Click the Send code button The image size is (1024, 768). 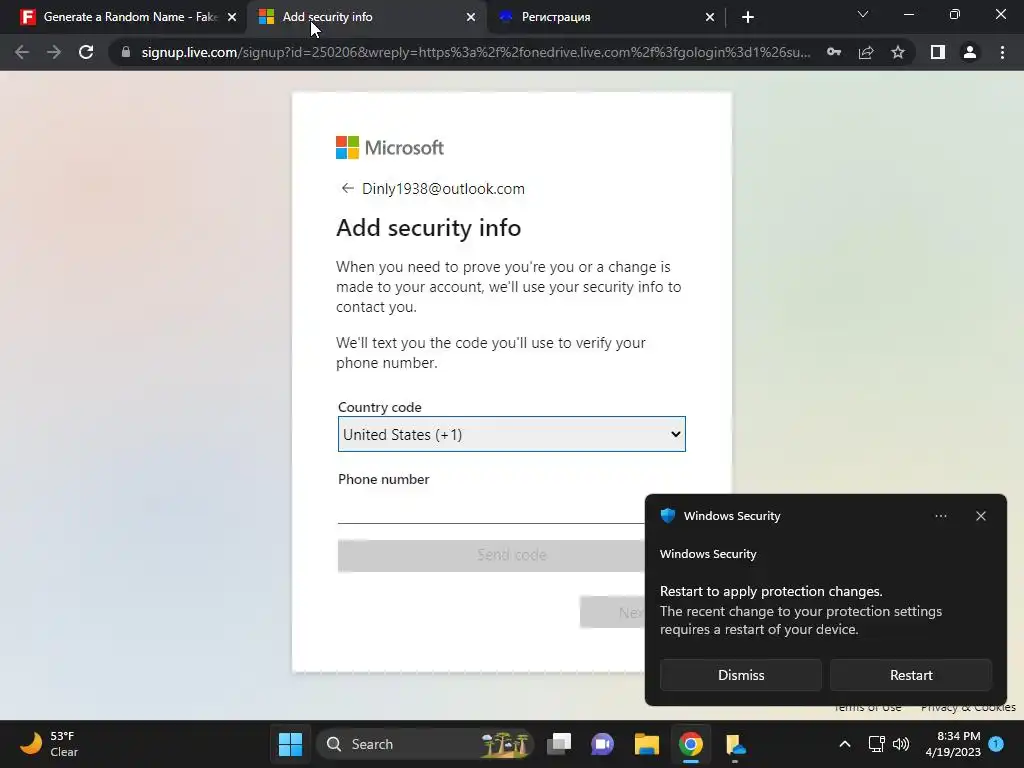[490, 555]
